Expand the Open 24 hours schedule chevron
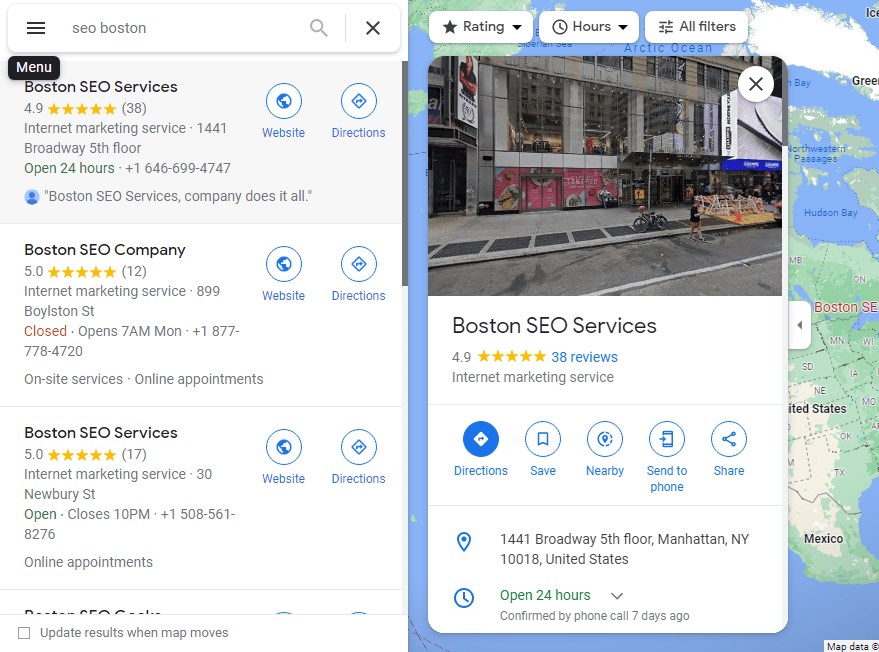879x652 pixels. tap(617, 595)
